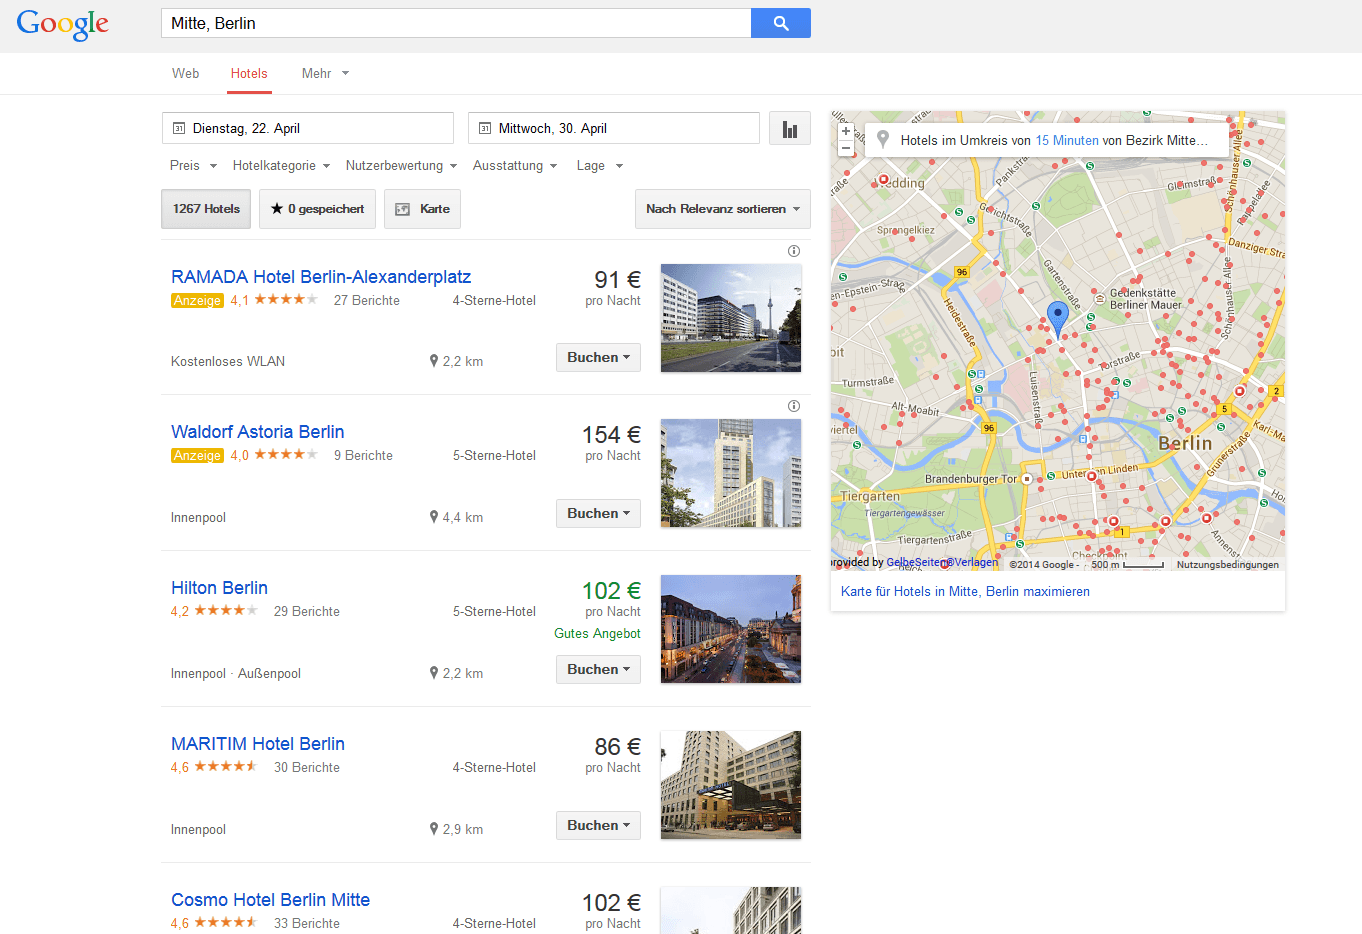Click the Google logo
1362x934 pixels.
click(62, 24)
